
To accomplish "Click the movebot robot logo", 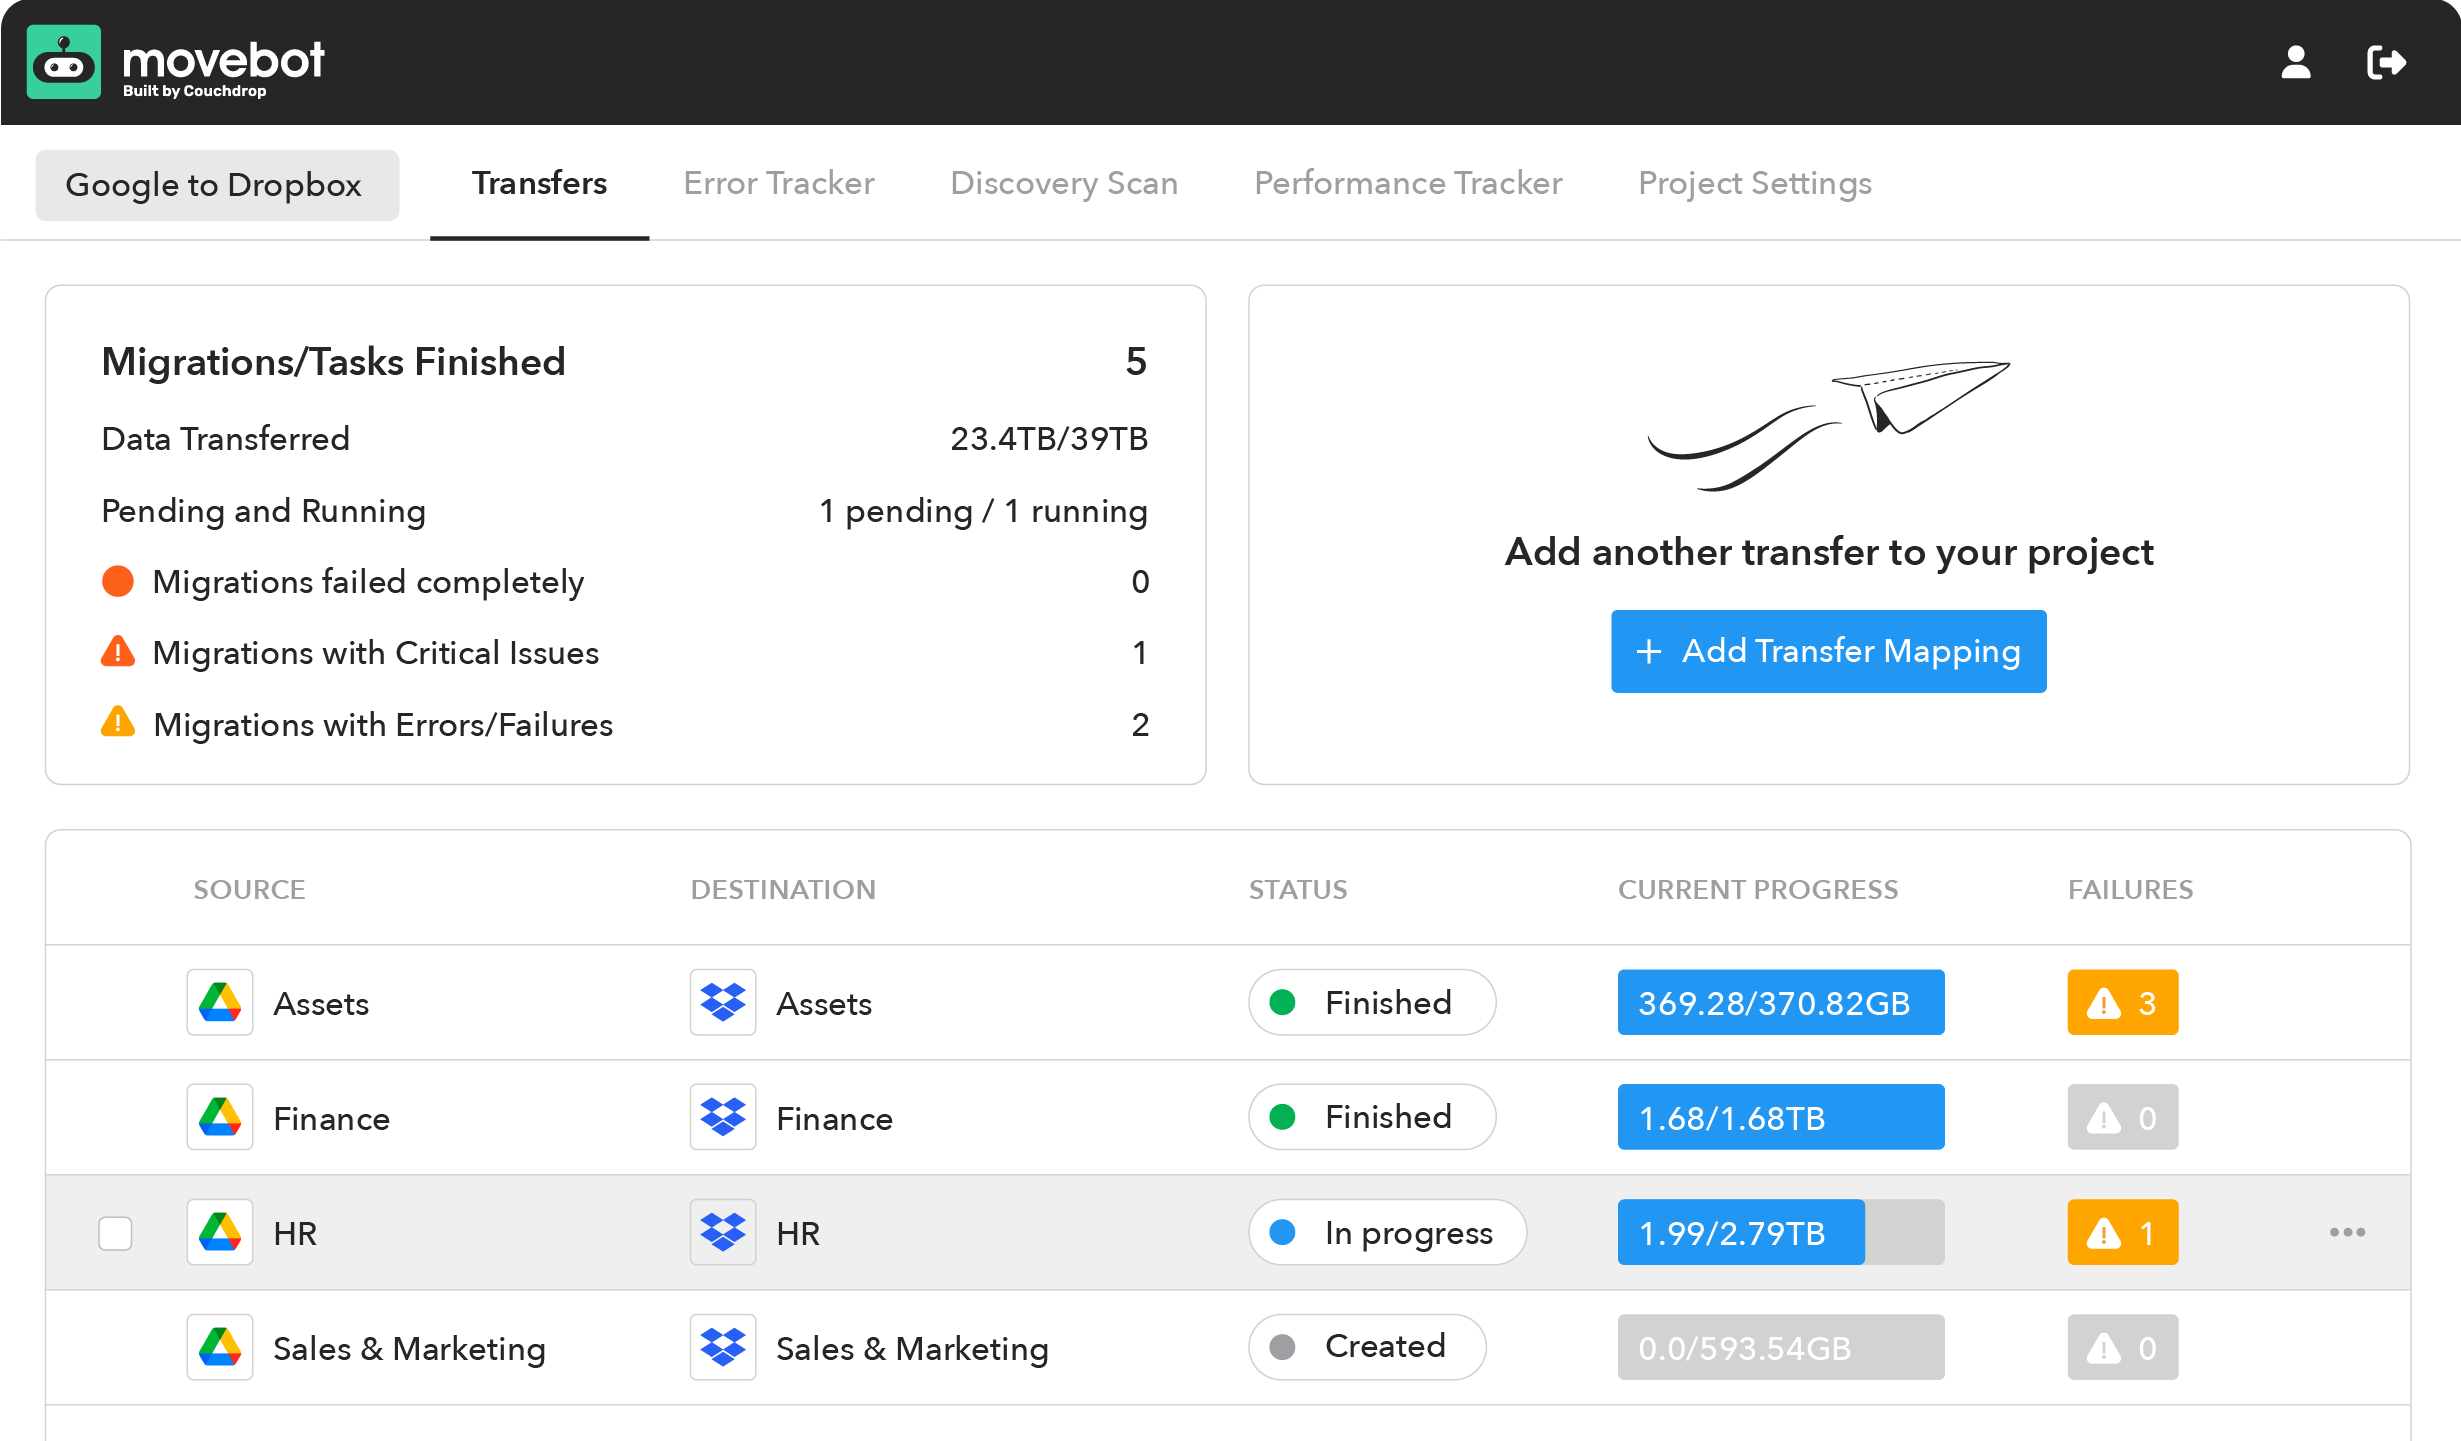I will point(64,62).
